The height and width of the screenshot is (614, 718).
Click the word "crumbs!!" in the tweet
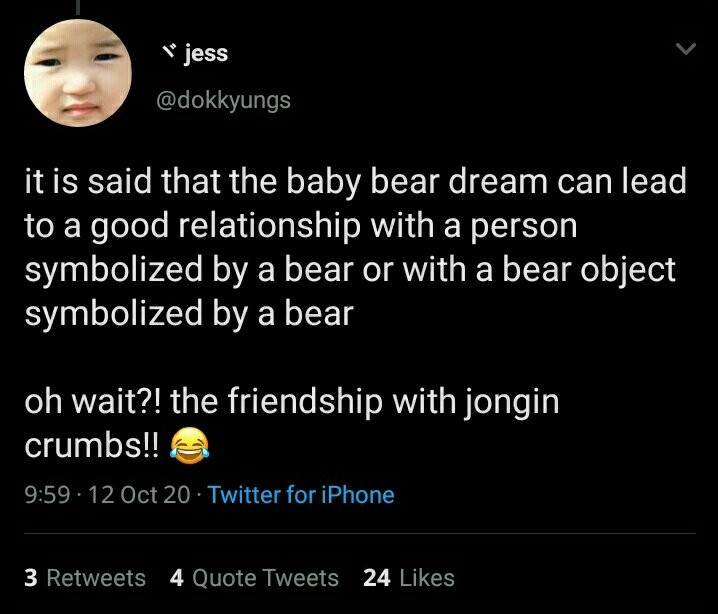pos(91,445)
